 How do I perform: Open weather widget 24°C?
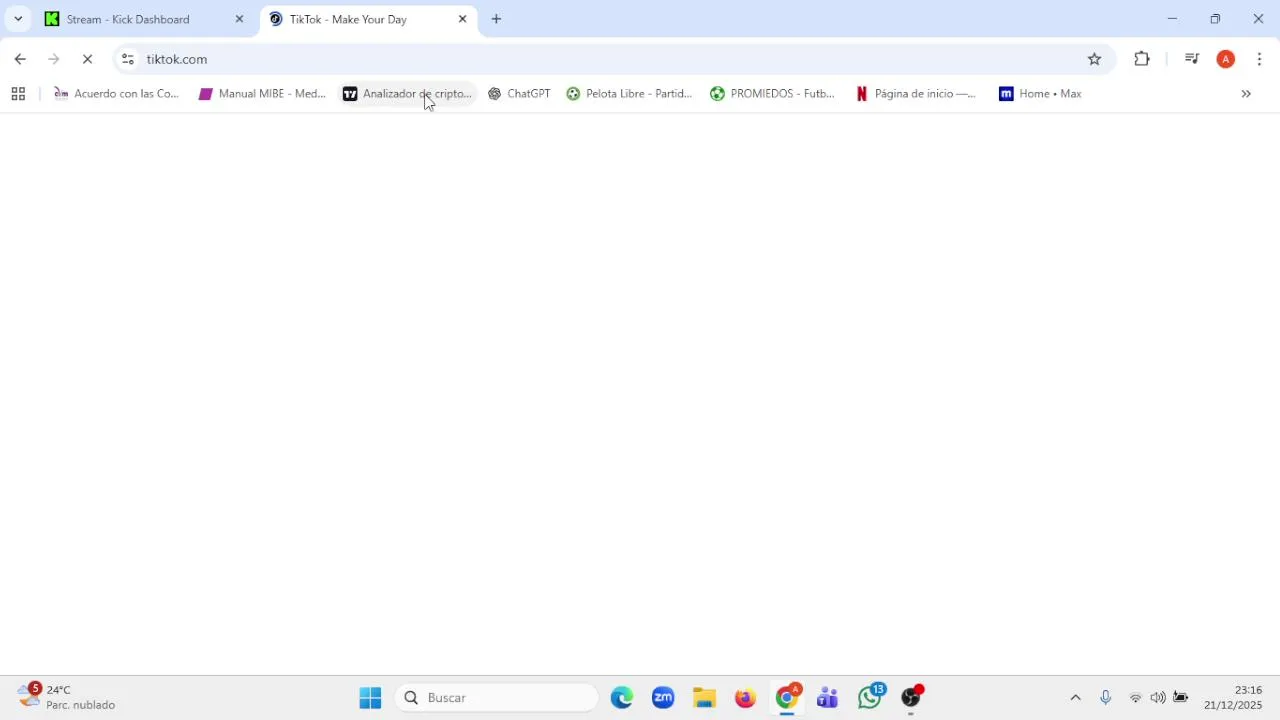pyautogui.click(x=66, y=697)
